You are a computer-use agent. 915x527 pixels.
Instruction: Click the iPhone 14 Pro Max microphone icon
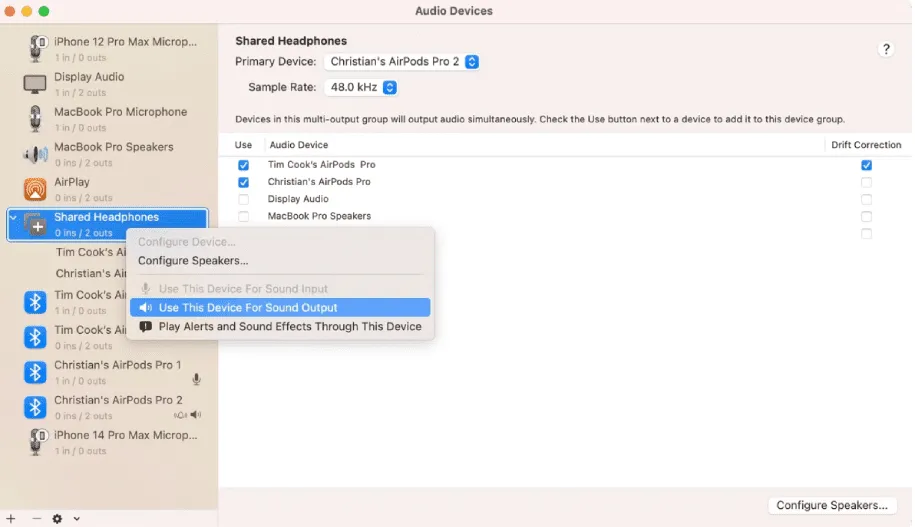pos(38,442)
